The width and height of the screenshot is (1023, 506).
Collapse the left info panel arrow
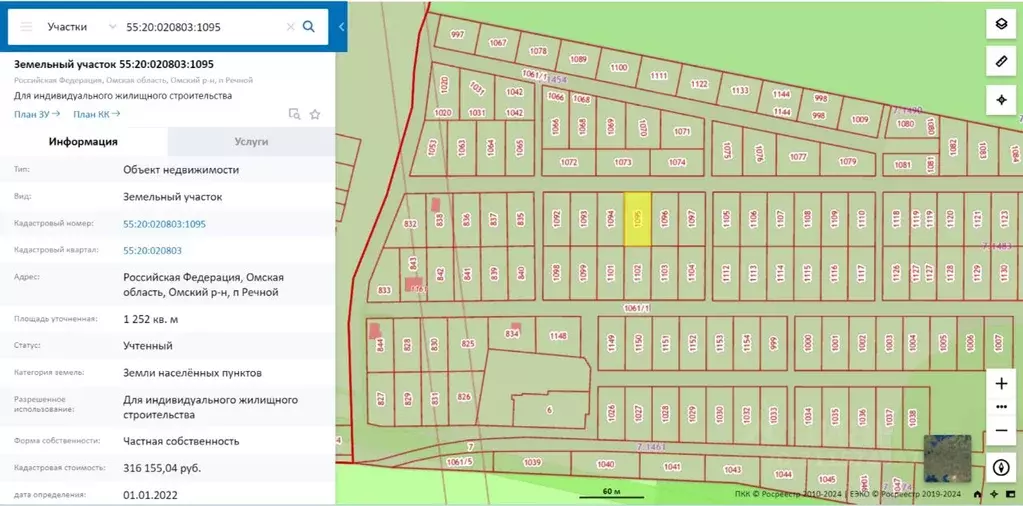click(341, 27)
